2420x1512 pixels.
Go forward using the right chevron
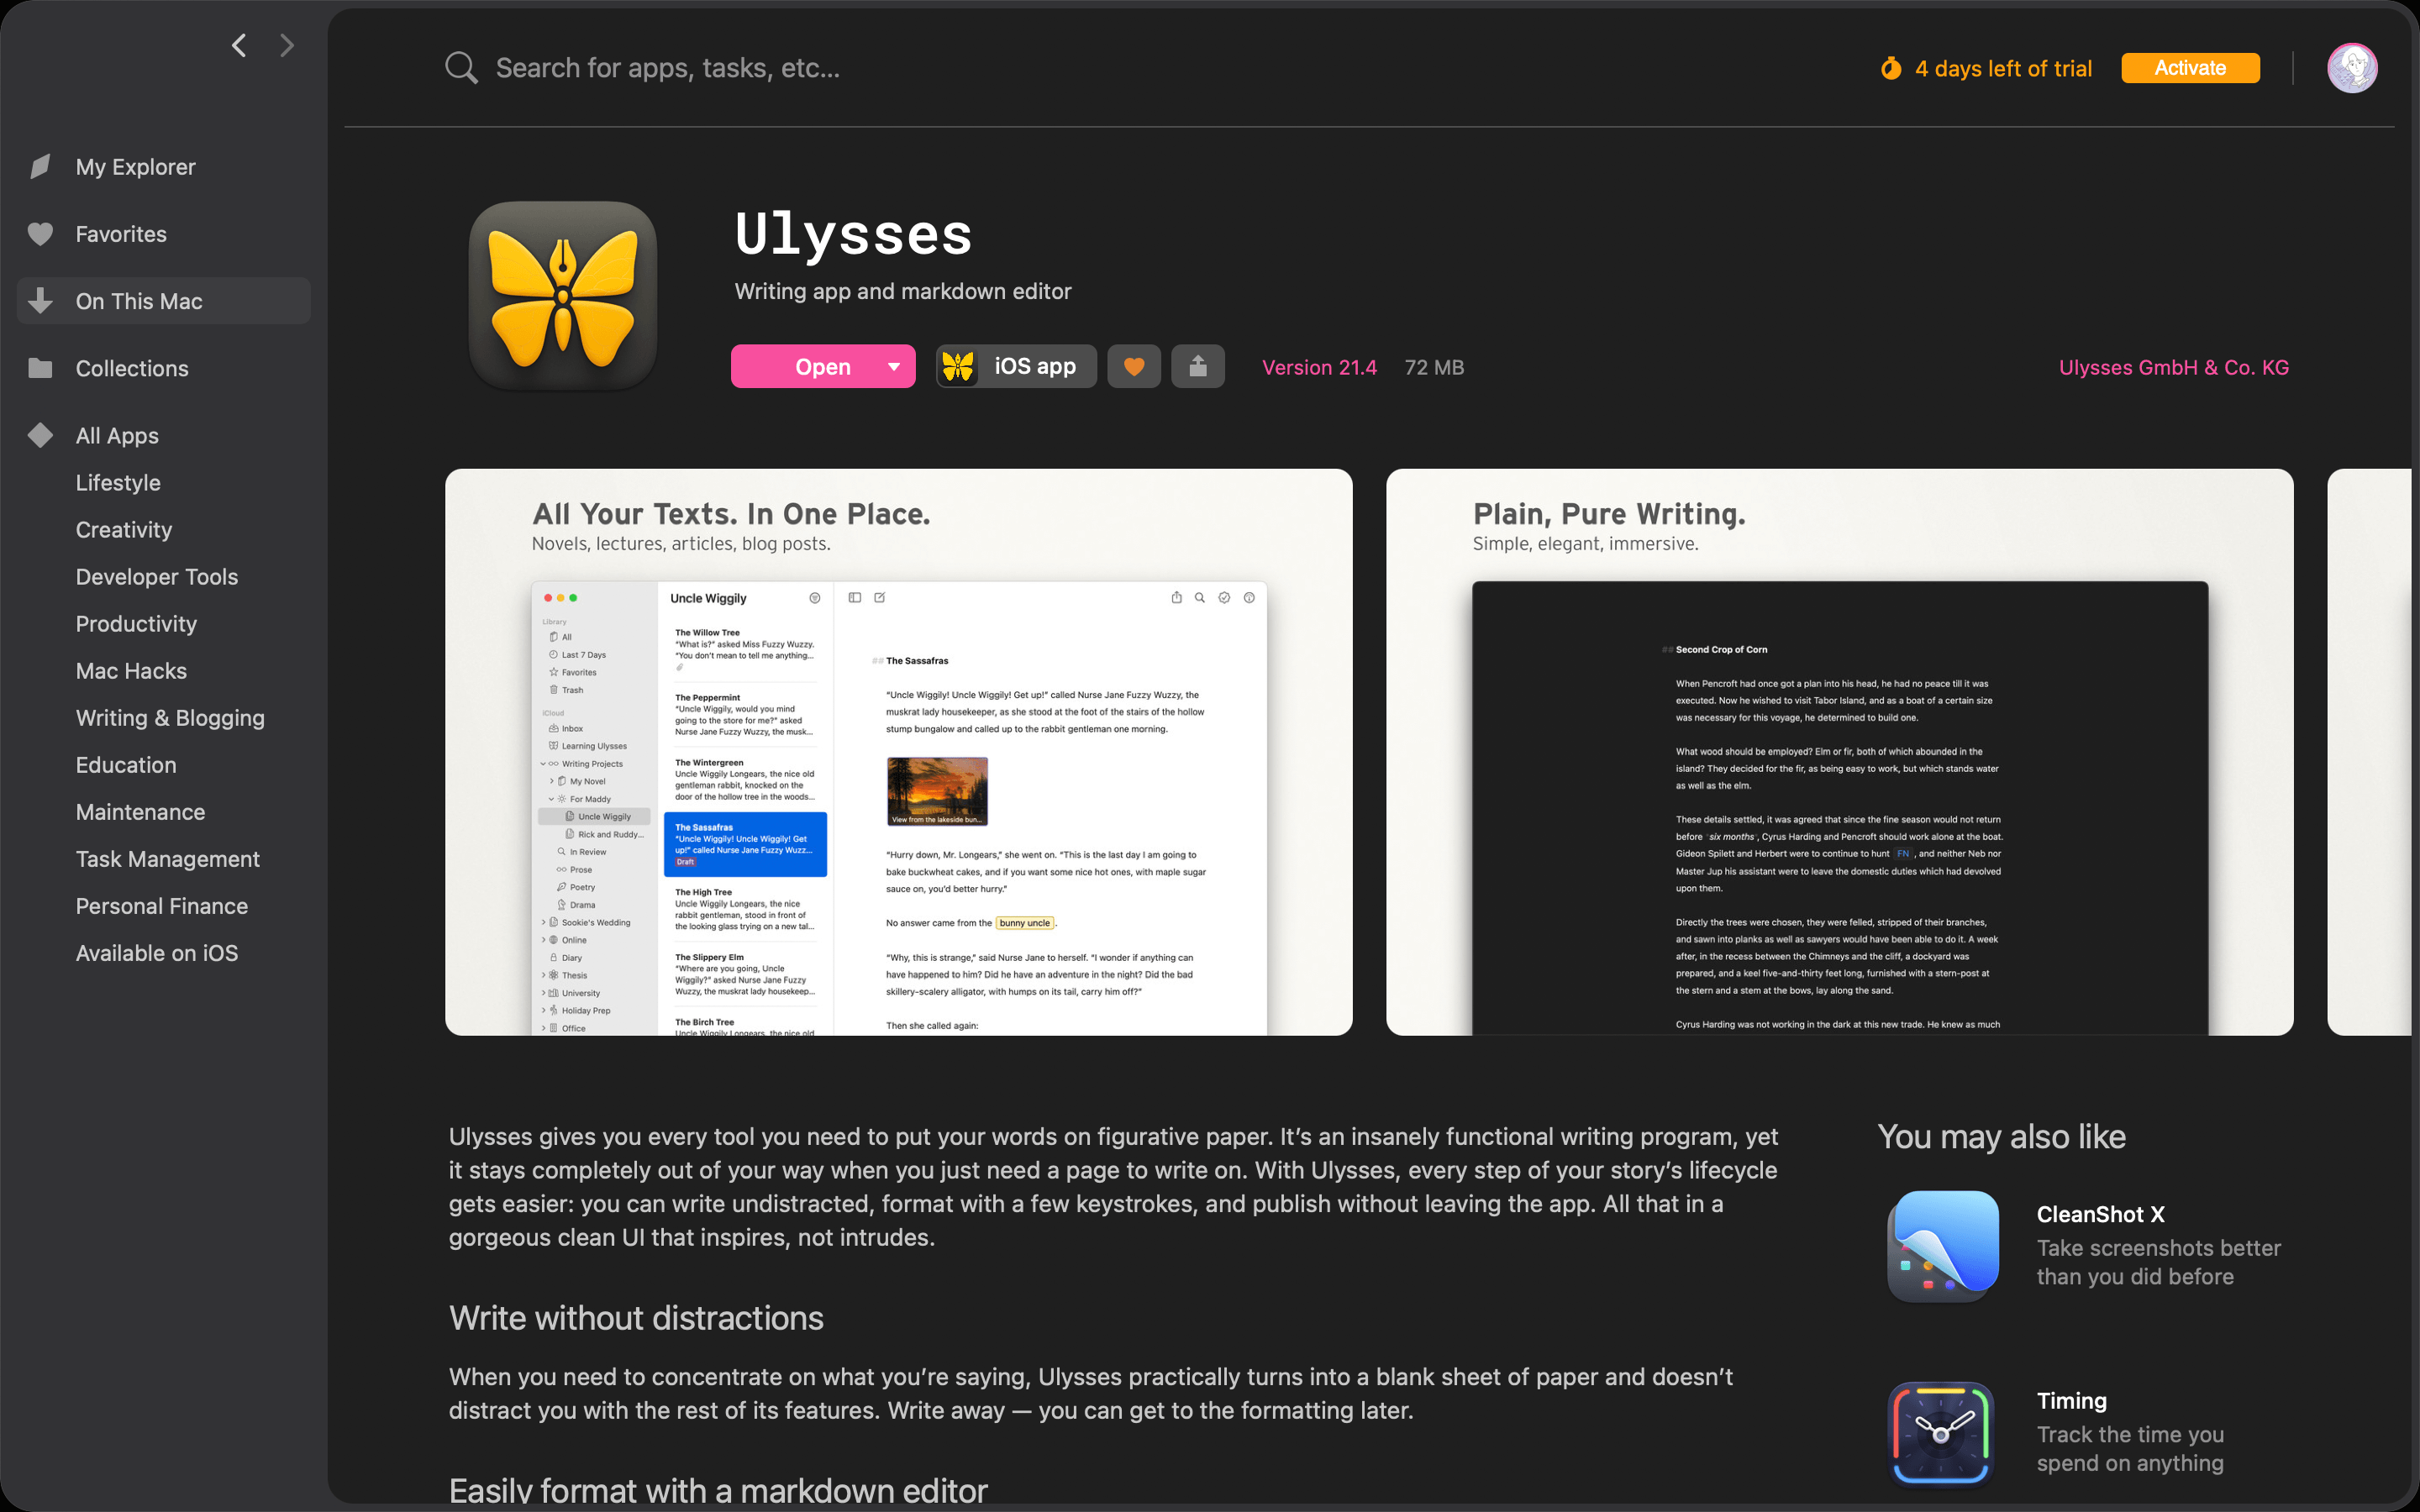(287, 46)
